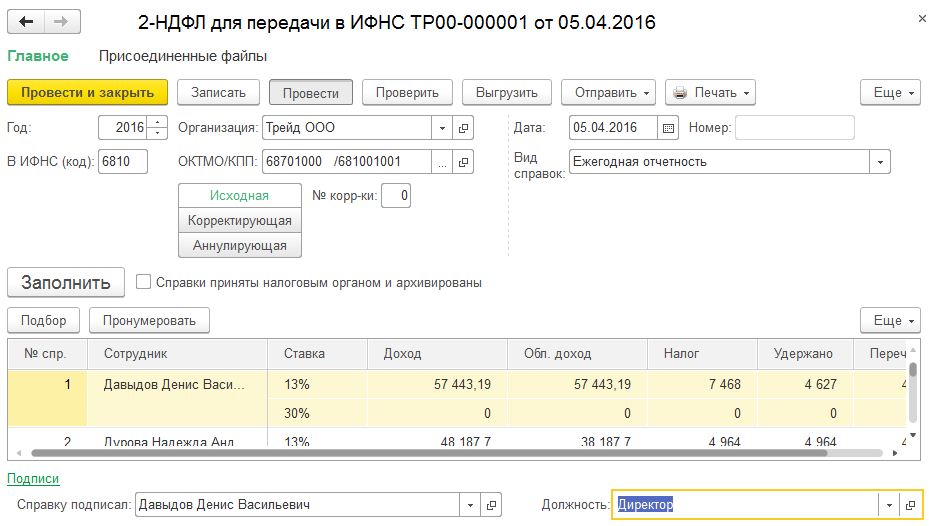The height and width of the screenshot is (526, 929).
Task: Click the Выгрузить button
Action: click(x=507, y=92)
